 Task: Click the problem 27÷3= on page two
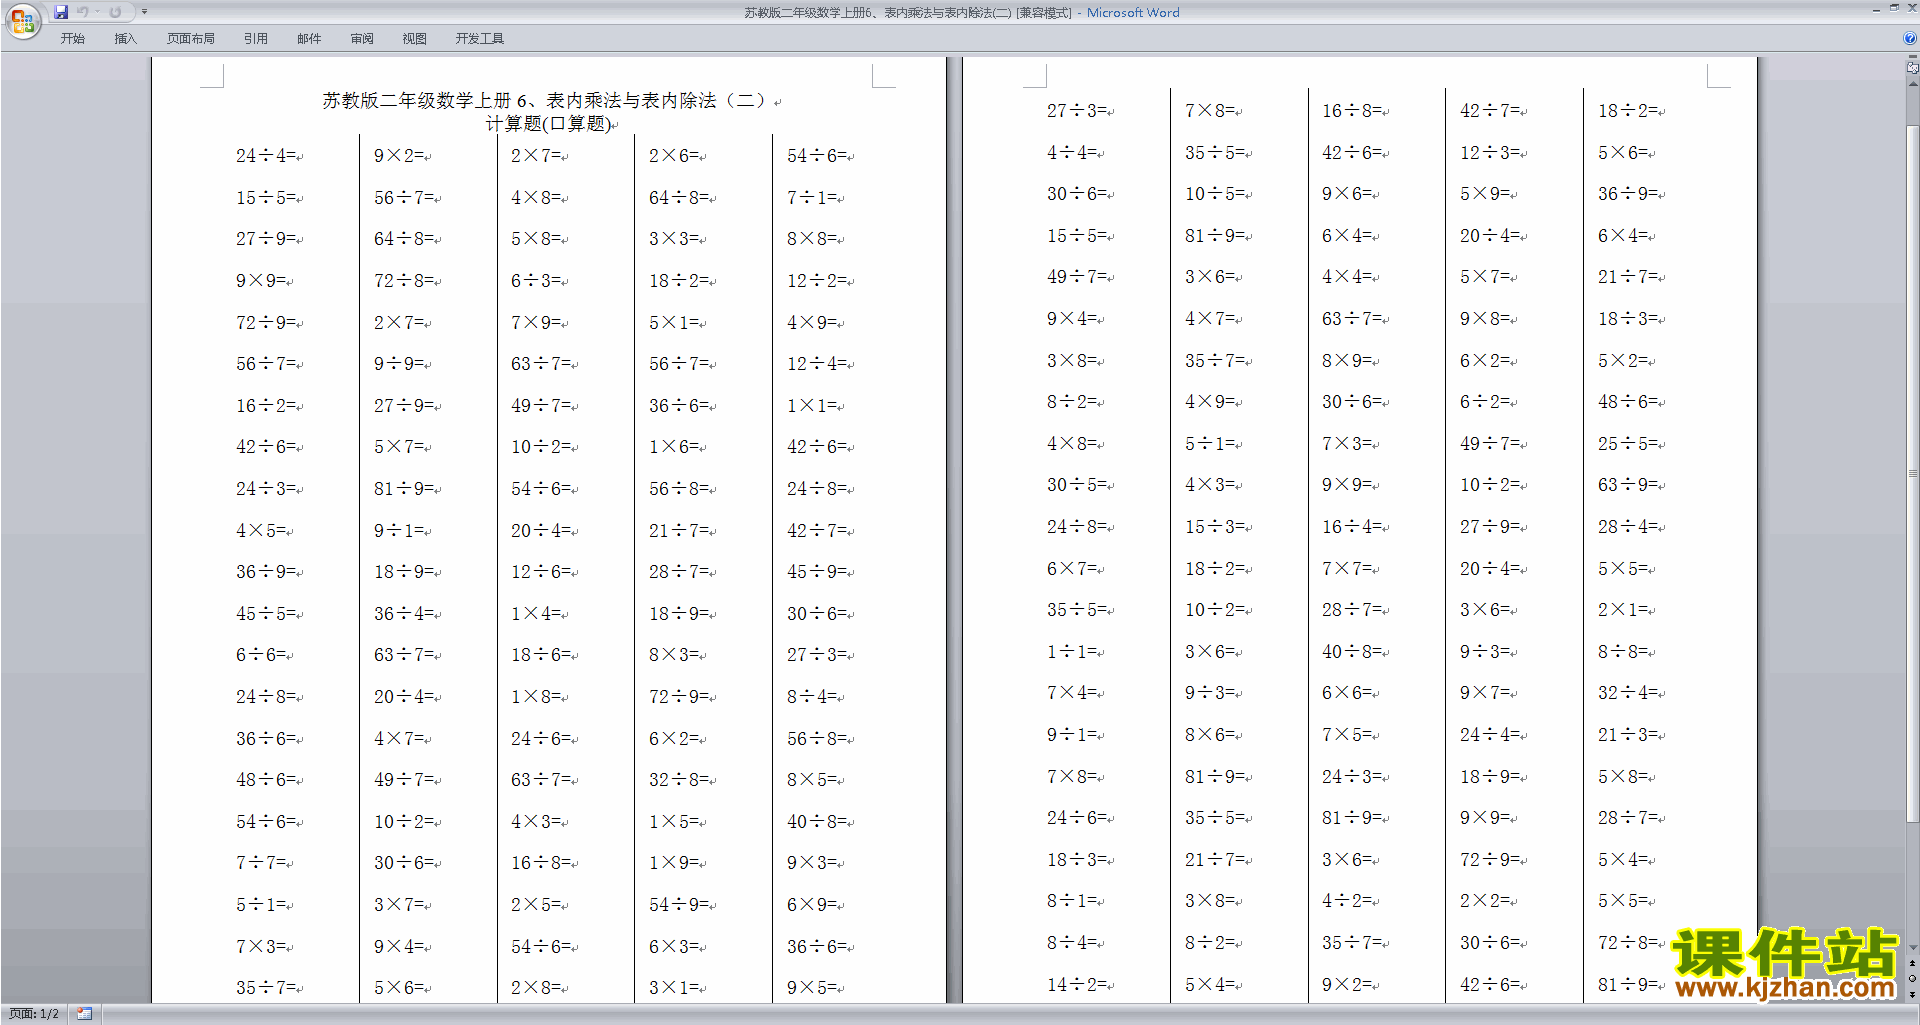click(x=1076, y=111)
